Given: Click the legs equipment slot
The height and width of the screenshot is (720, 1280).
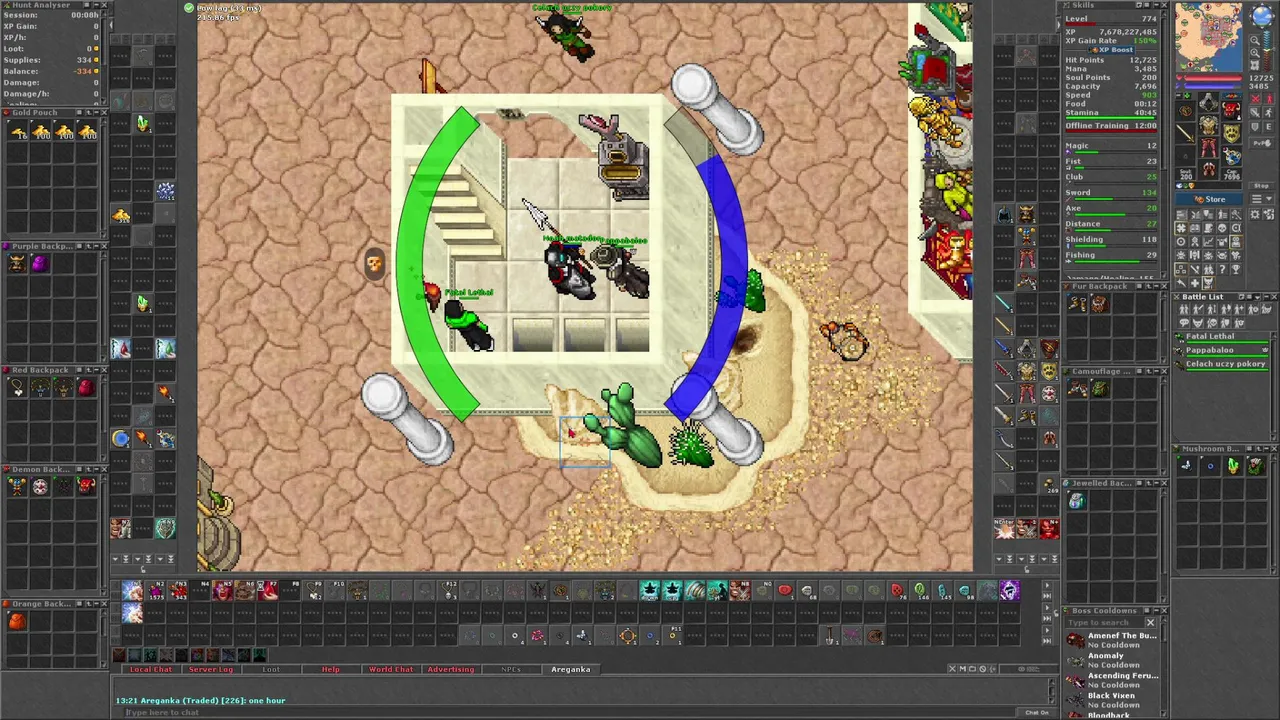Looking at the screenshot, I should click(1208, 148).
